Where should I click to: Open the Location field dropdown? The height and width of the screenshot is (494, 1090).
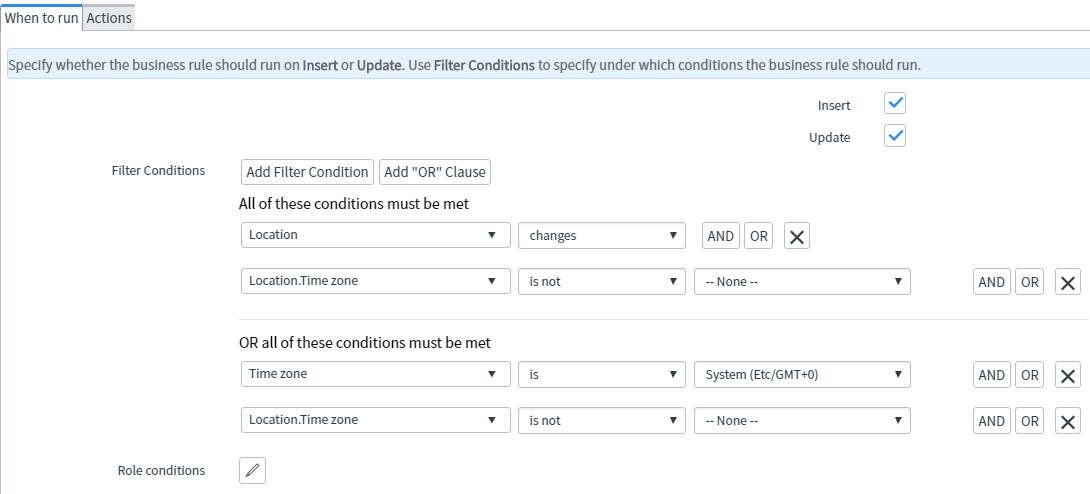coord(376,235)
